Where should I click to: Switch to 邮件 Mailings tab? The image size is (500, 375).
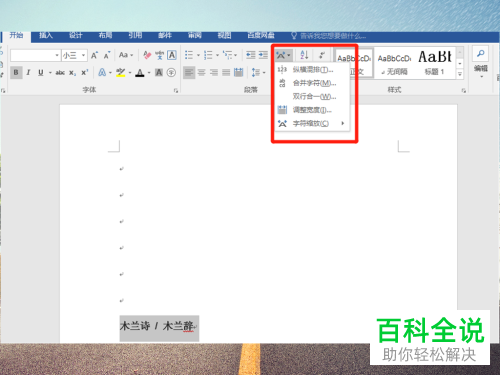165,35
